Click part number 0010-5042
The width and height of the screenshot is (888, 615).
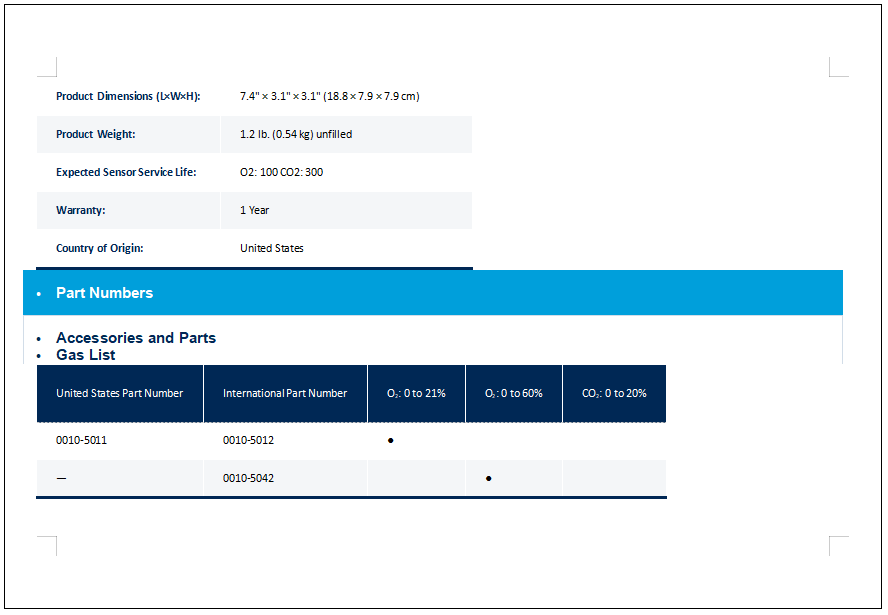(x=249, y=478)
